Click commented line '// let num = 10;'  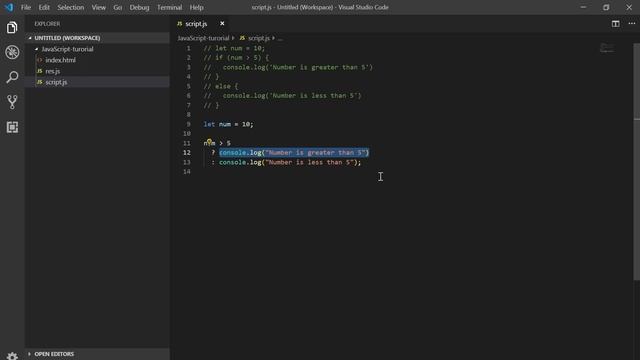[234, 48]
